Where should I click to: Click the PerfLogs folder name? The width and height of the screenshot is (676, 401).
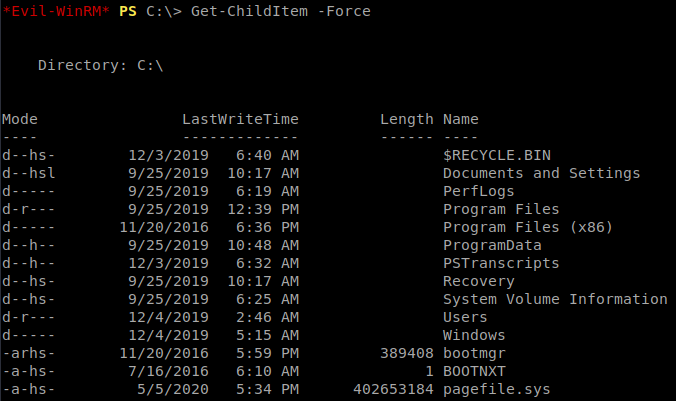coord(479,191)
